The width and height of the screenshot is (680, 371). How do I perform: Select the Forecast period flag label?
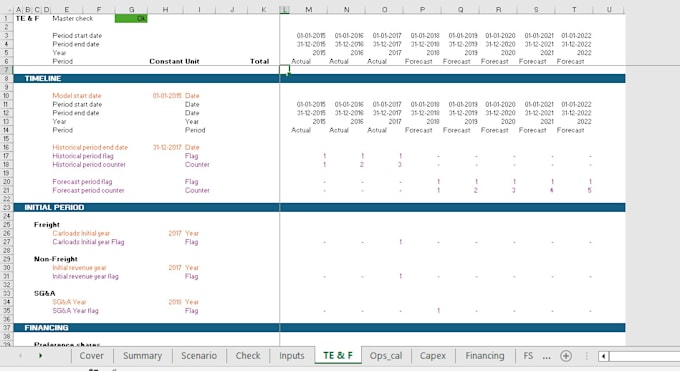(x=82, y=182)
